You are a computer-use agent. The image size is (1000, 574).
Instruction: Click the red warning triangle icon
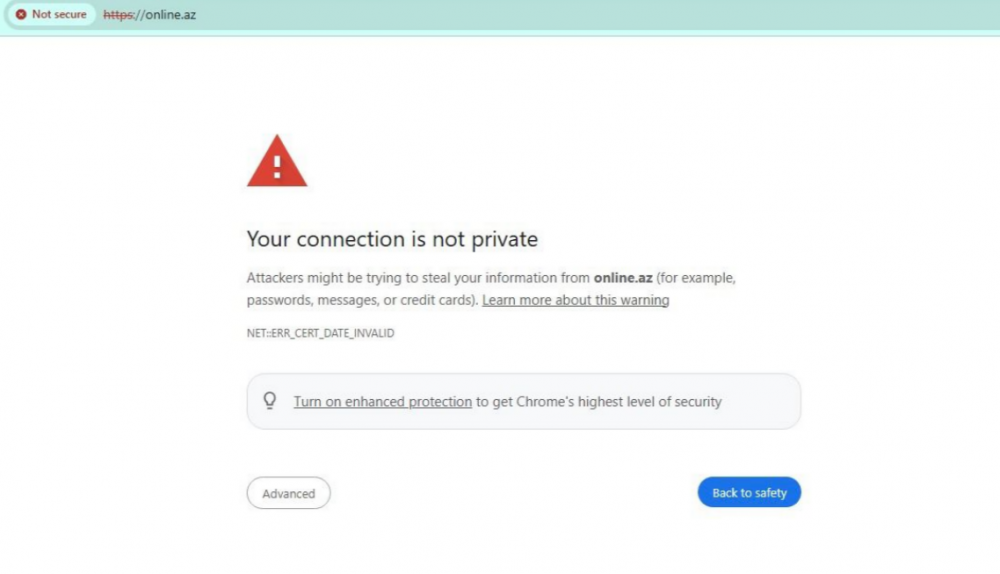click(x=277, y=162)
